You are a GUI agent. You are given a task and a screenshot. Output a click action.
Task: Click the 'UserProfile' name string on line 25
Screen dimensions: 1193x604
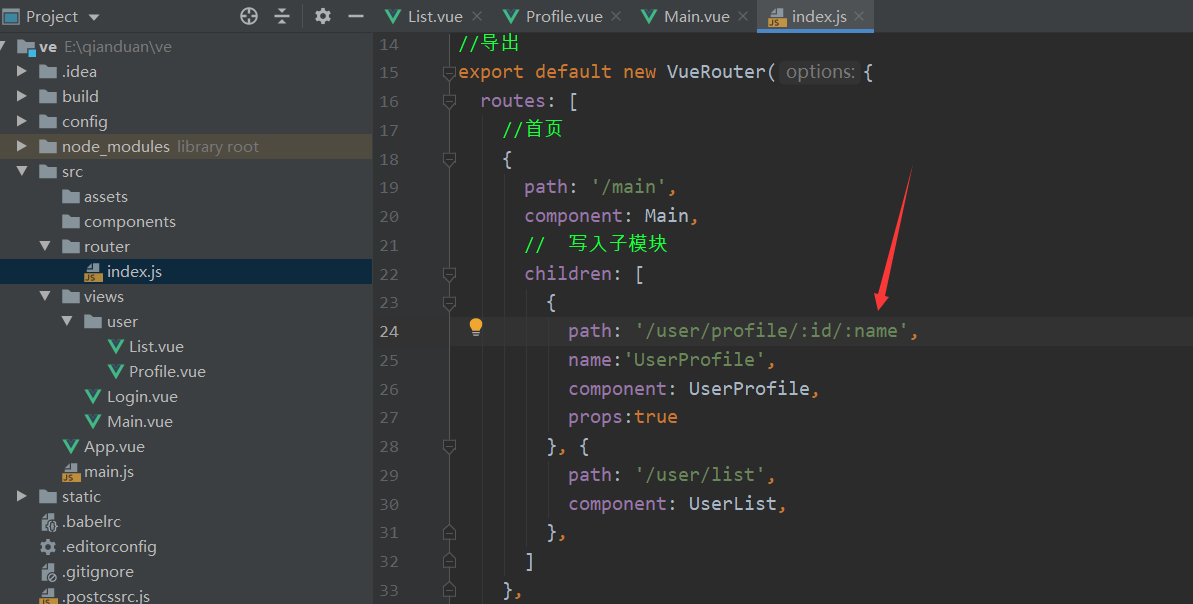coord(694,360)
